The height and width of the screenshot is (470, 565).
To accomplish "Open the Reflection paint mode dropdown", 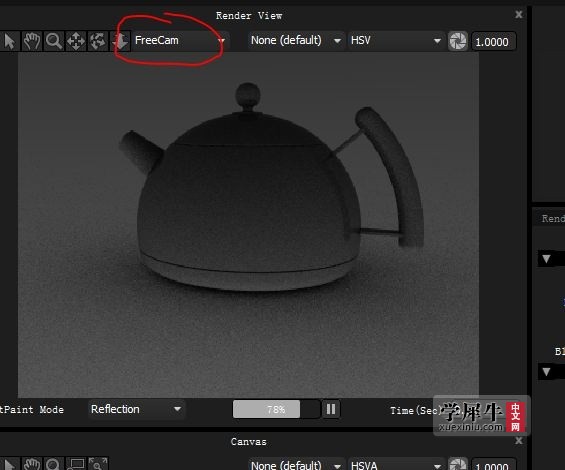I will pyautogui.click(x=136, y=409).
